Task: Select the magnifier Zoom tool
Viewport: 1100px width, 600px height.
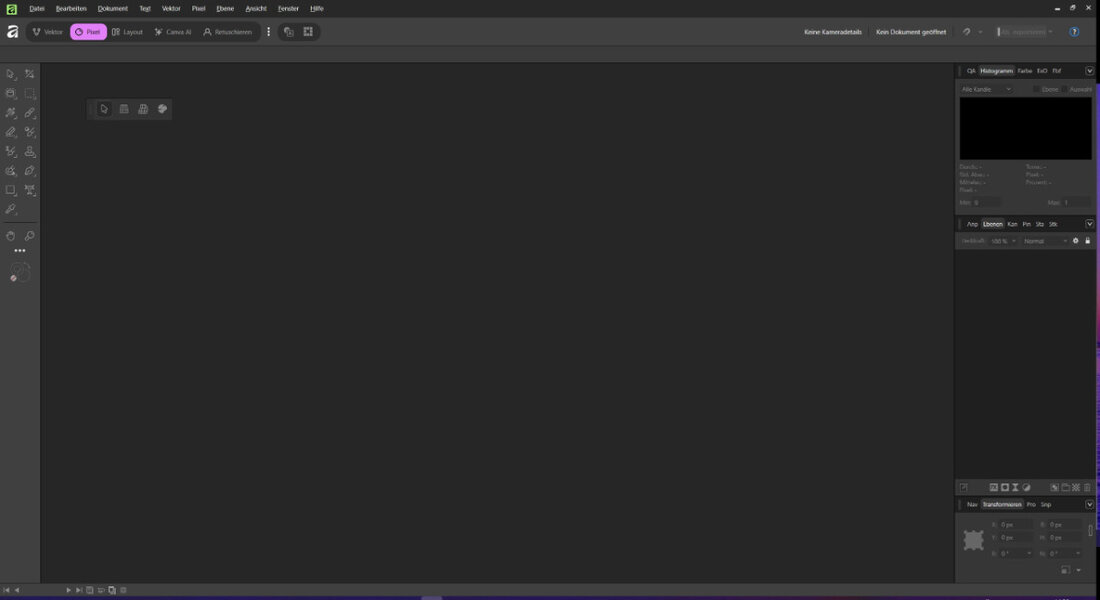Action: (x=29, y=236)
